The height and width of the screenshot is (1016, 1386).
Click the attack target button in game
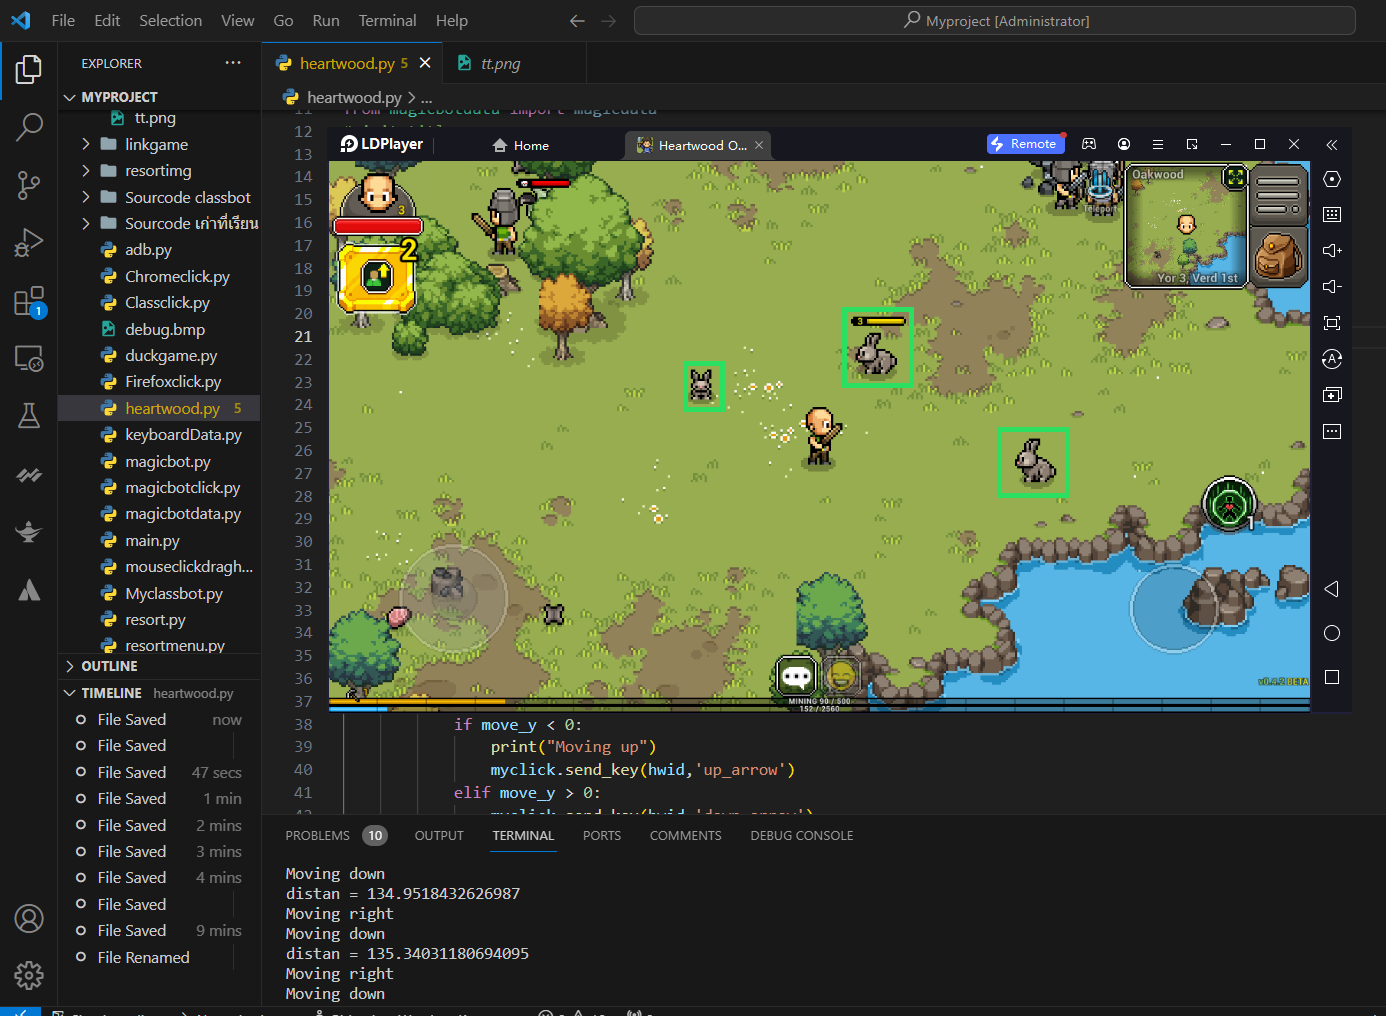click(x=1229, y=505)
